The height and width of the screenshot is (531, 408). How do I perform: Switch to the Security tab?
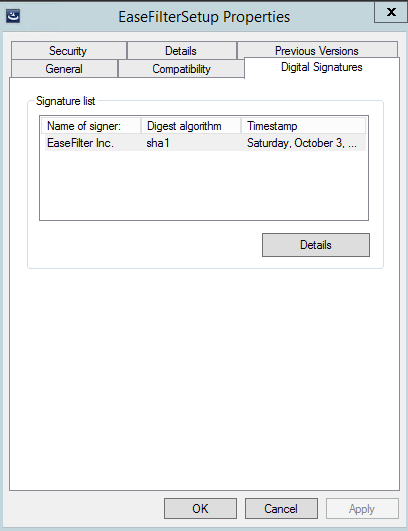coord(69,51)
